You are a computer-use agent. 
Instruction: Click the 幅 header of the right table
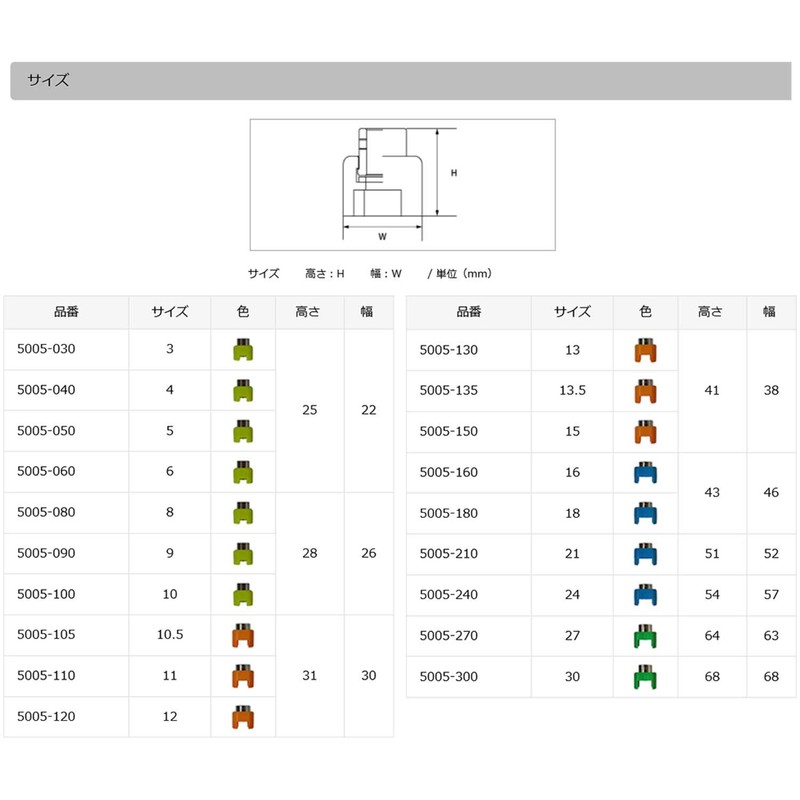click(x=769, y=312)
